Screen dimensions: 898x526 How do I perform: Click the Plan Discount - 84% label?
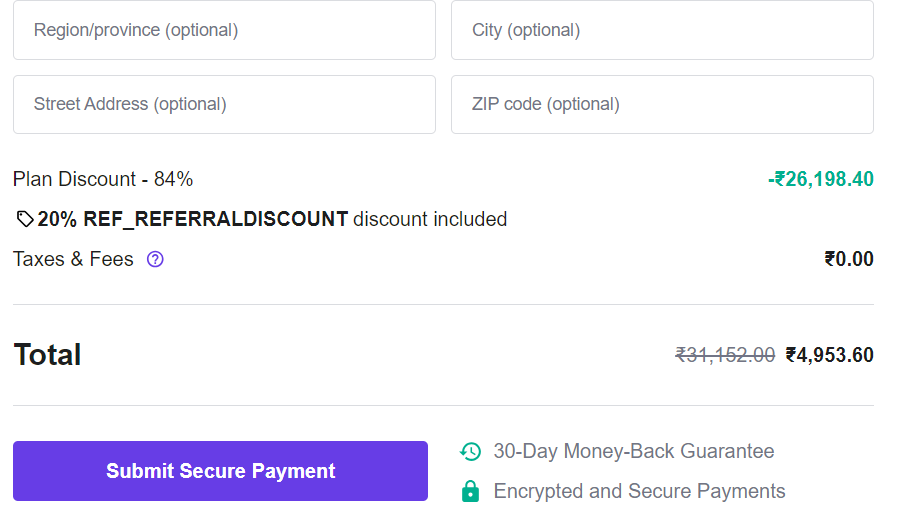[103, 179]
